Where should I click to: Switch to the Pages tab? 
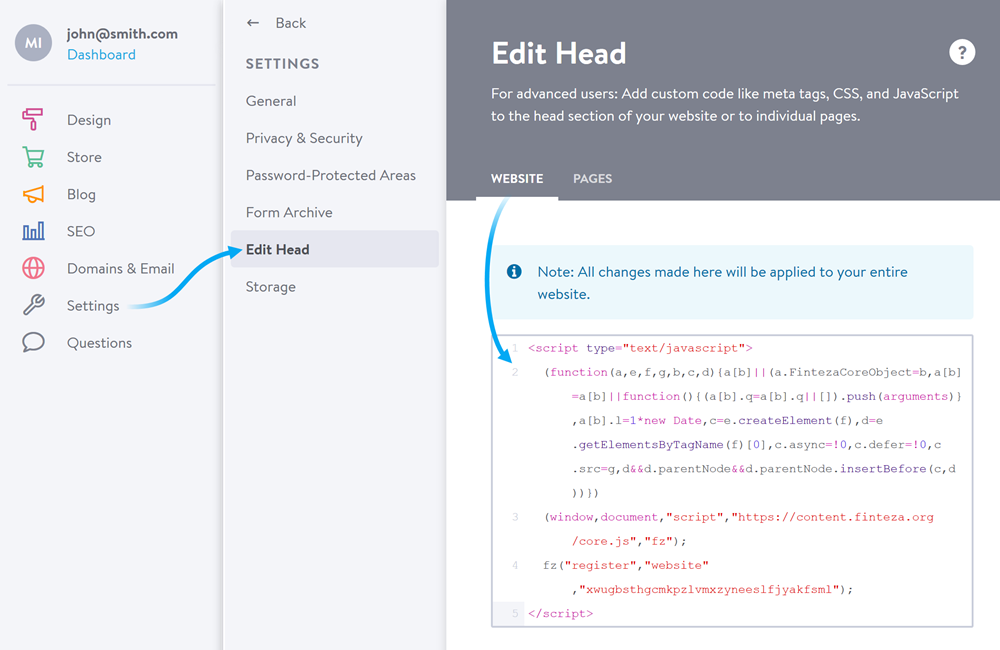[592, 179]
